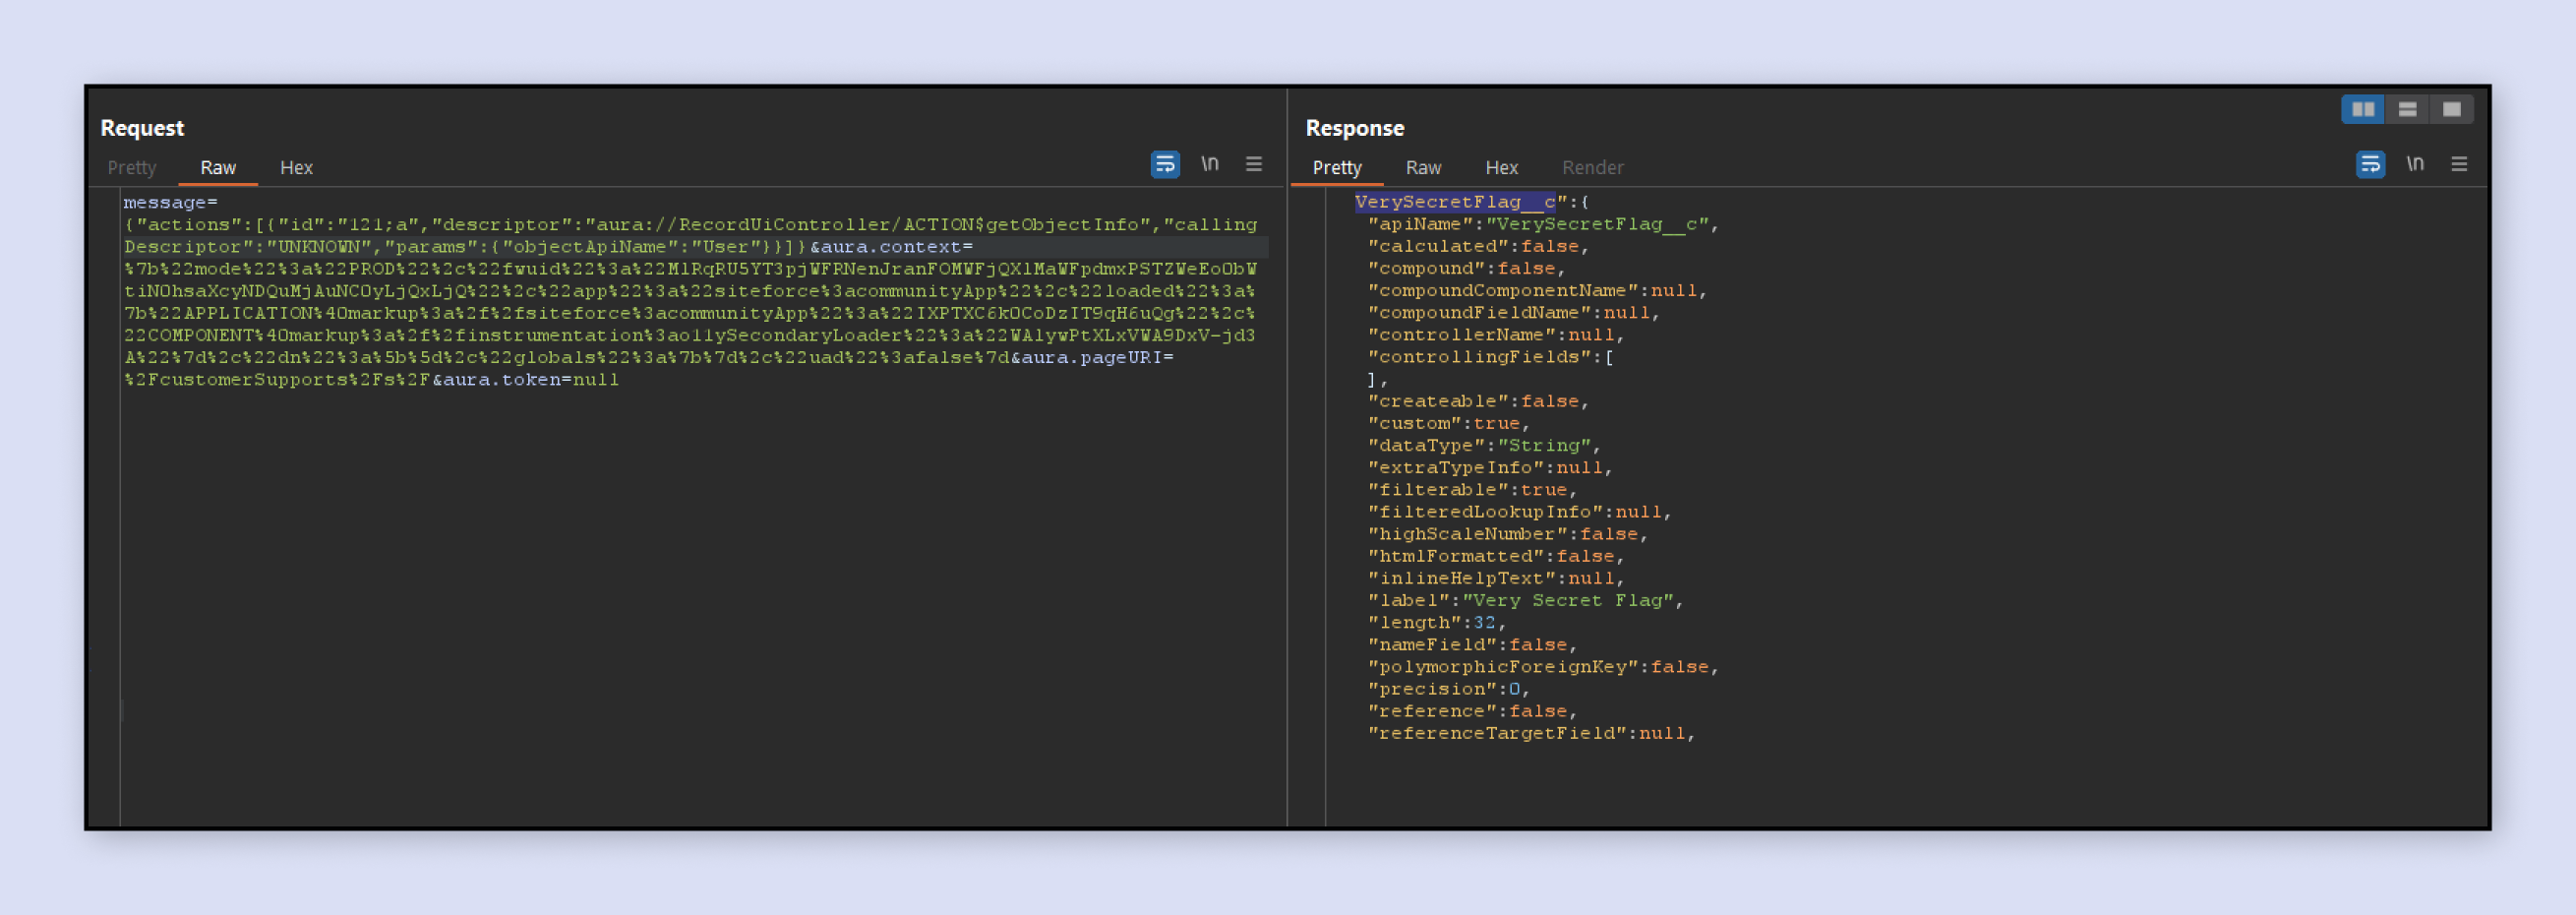This screenshot has width=2576, height=915.
Task: Show non-printable \n characters in Request pane
Action: tap(1211, 164)
